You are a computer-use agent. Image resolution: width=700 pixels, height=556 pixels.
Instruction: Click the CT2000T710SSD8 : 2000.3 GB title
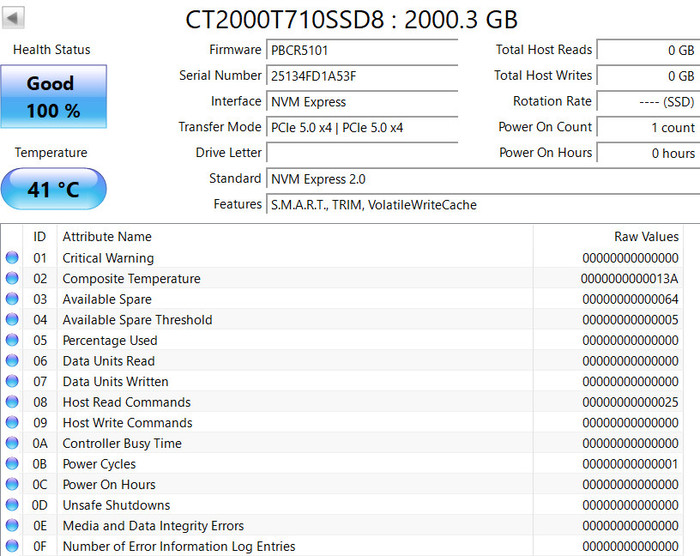pyautogui.click(x=351, y=20)
